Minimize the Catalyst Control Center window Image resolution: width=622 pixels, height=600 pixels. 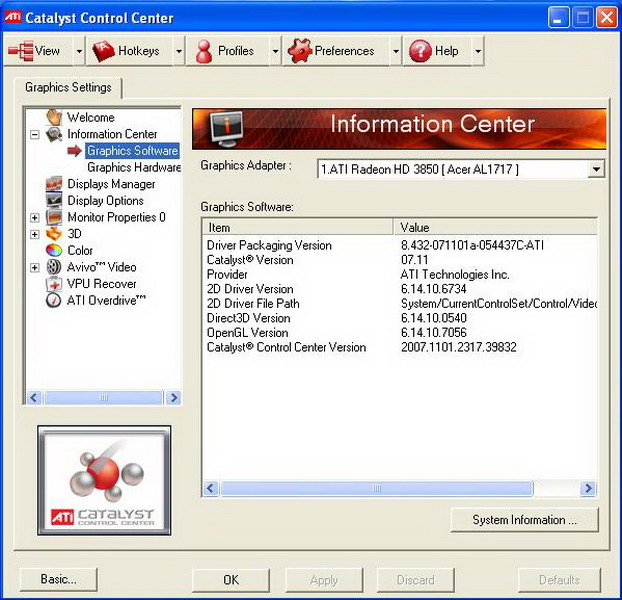559,17
